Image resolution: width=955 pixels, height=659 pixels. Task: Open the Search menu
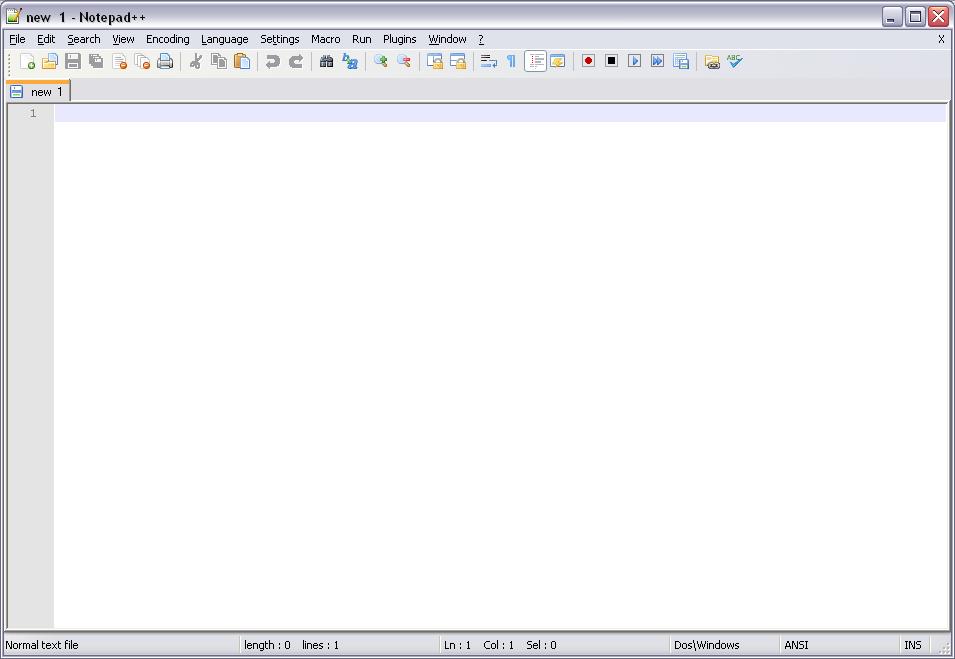pyautogui.click(x=83, y=39)
